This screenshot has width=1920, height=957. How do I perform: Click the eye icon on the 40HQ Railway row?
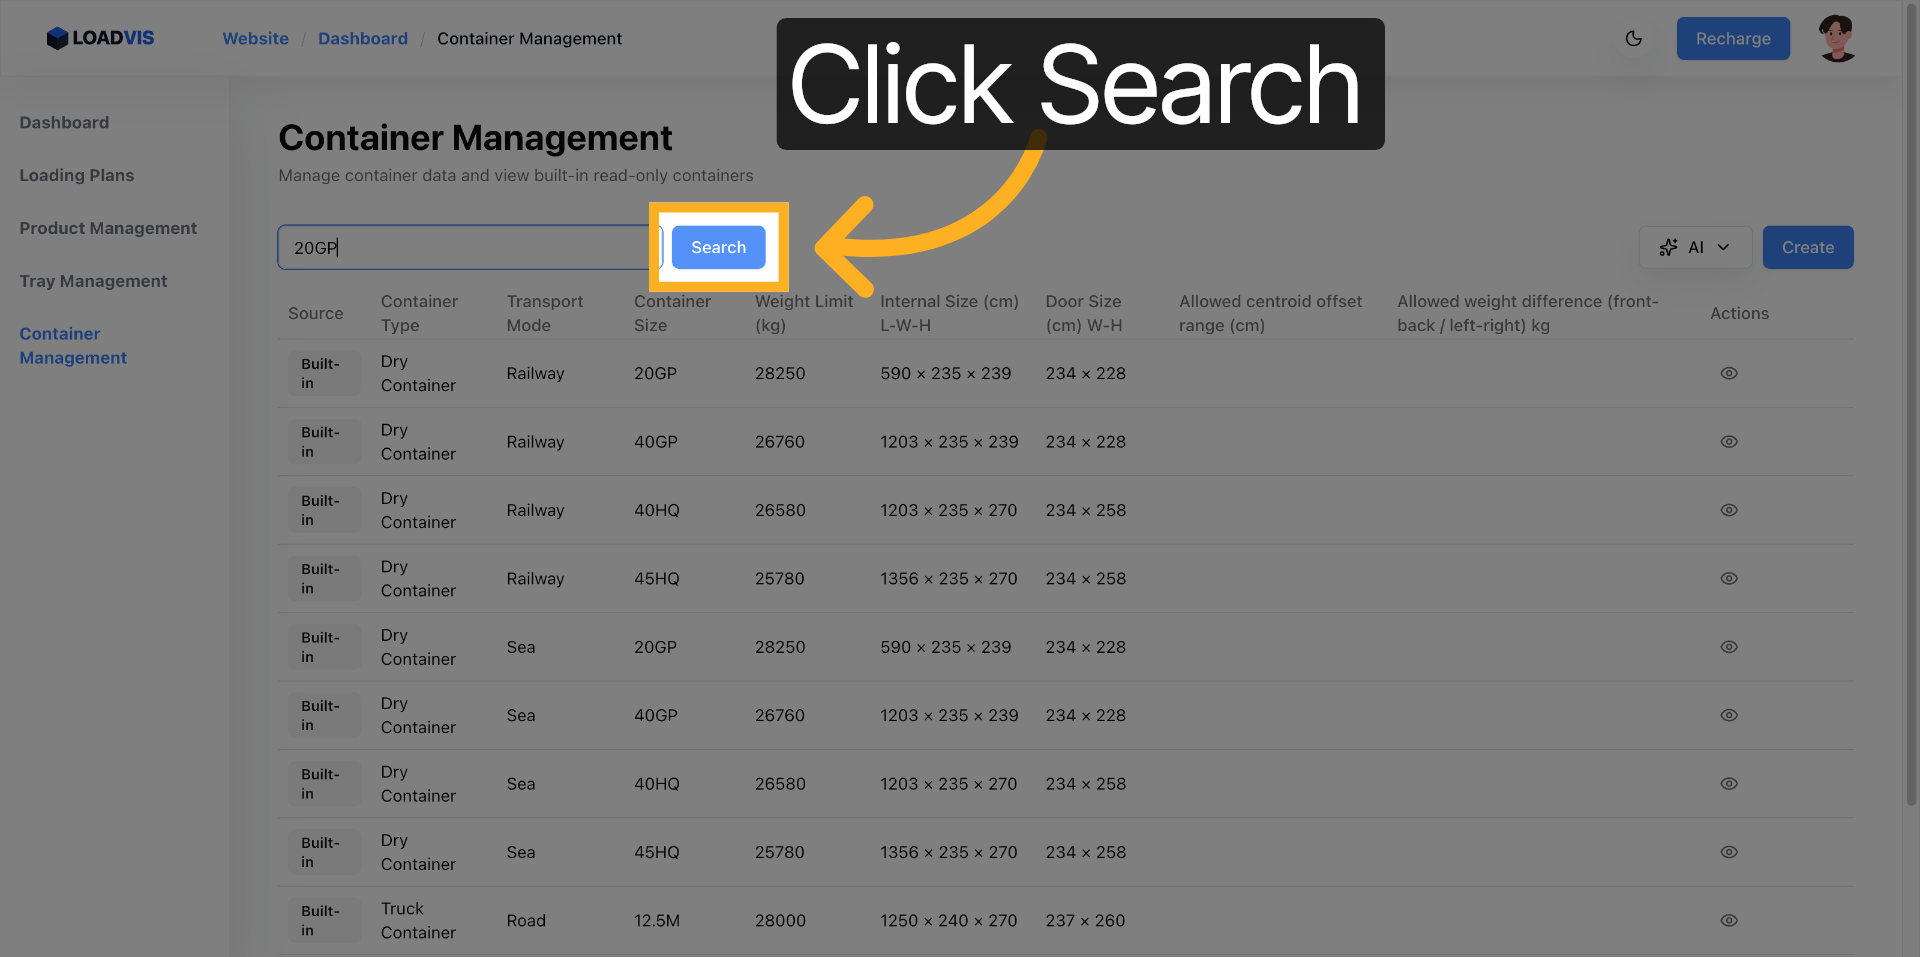tap(1730, 510)
